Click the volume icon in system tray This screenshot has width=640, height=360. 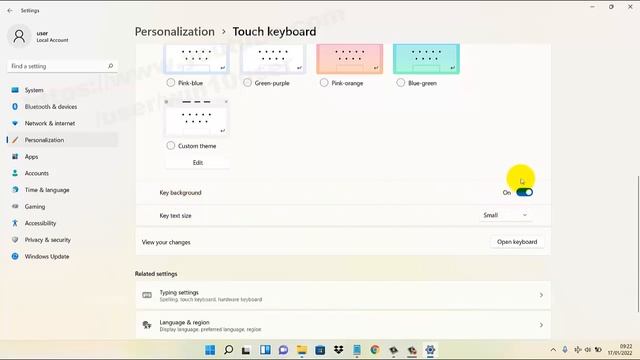(588, 350)
